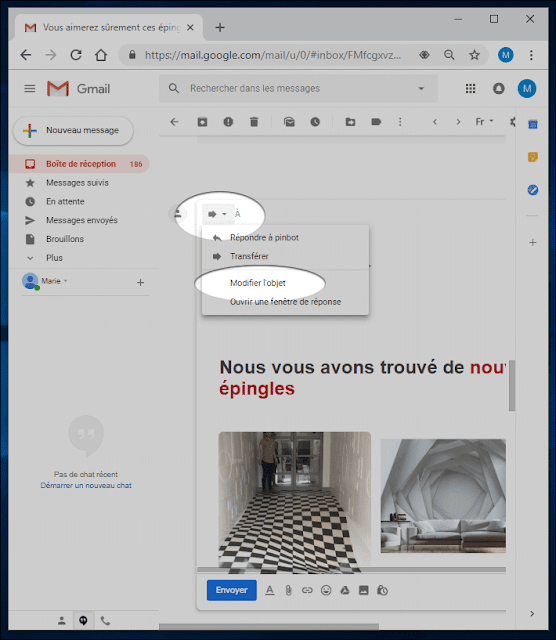Archive the open message
Viewport: 556px width, 640px height.
point(202,122)
